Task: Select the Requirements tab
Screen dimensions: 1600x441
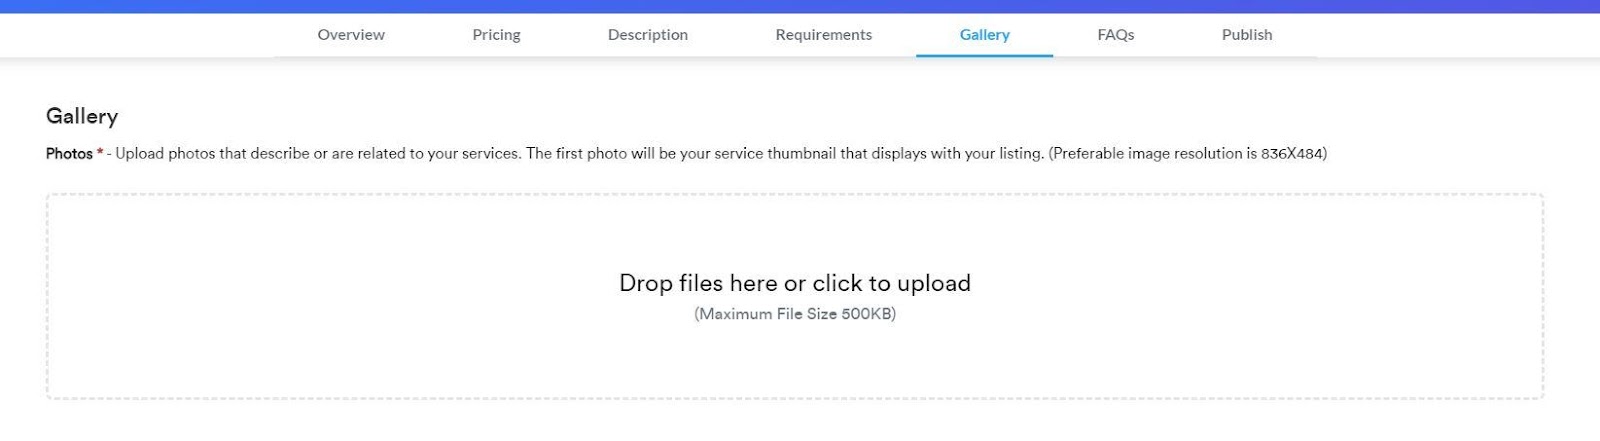Action: click(823, 35)
